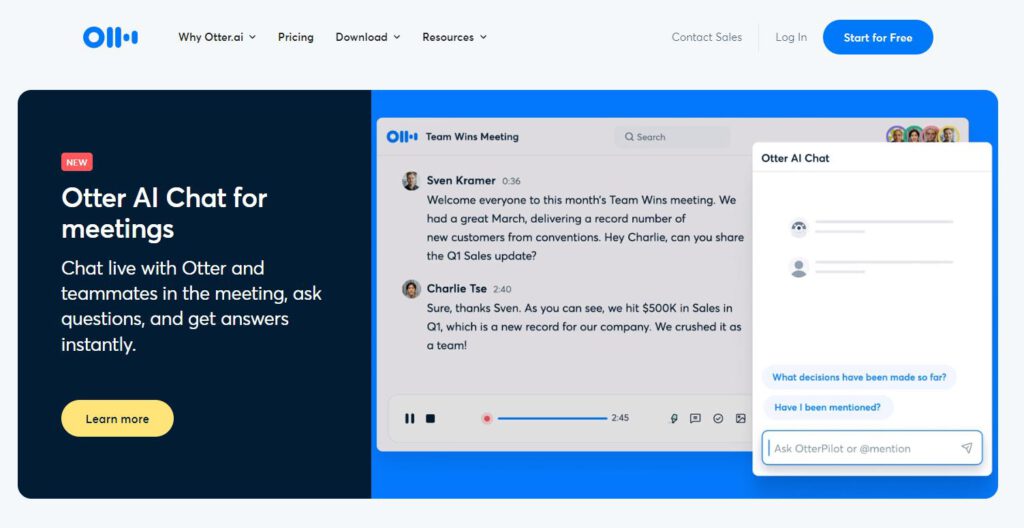The image size is (1024, 528).
Task: Click the user avatar placeholder in the AI Chat
Action: pyautogui.click(x=799, y=267)
